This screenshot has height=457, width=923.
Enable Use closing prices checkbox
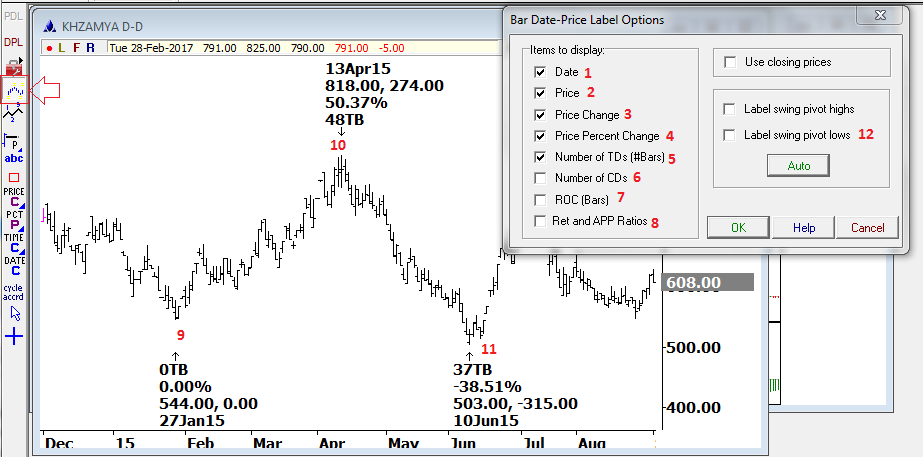731,62
